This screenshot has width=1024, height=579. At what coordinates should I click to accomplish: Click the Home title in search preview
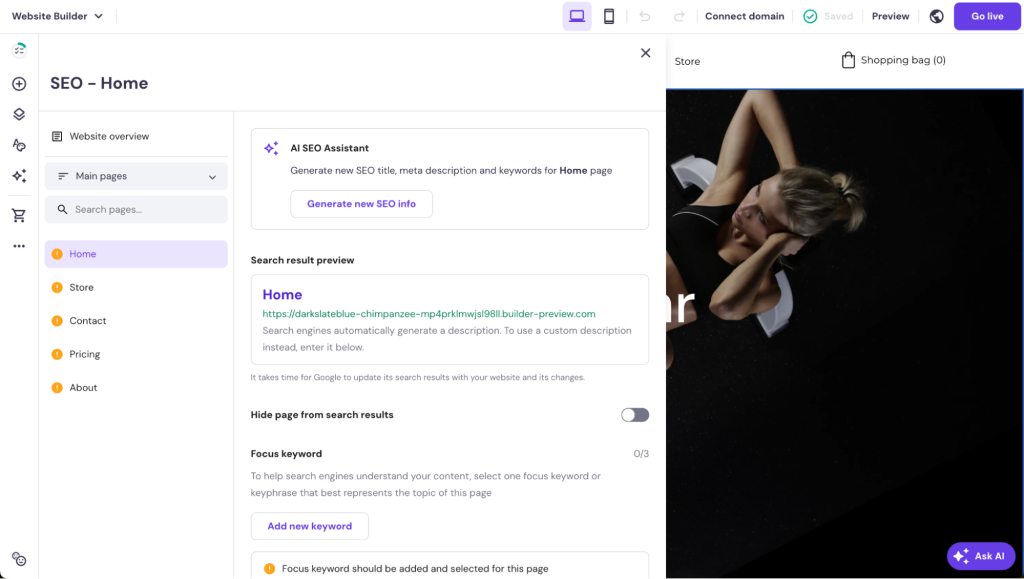pos(282,294)
